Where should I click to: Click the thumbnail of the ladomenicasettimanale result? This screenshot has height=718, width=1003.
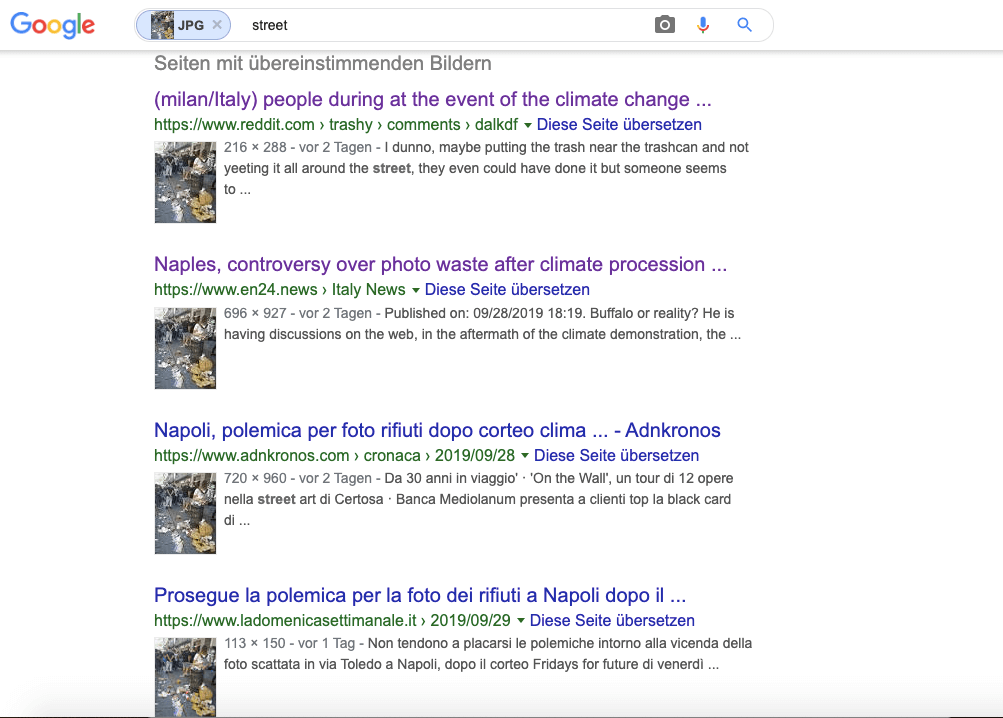click(x=186, y=677)
